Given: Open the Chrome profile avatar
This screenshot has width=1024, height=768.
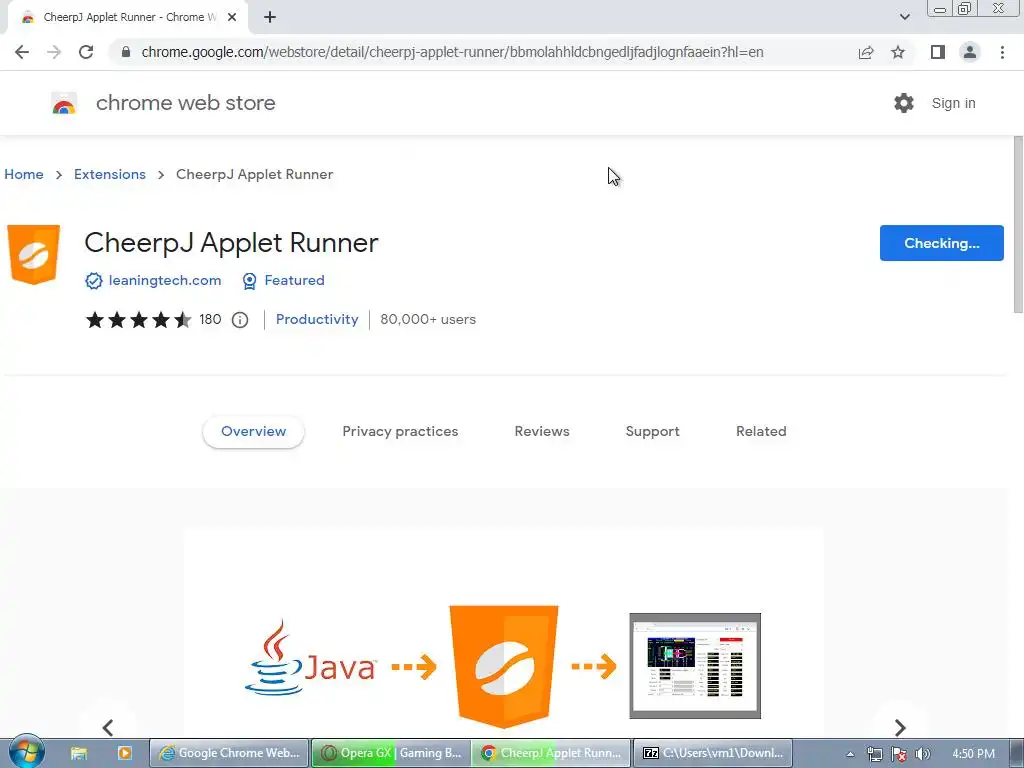Looking at the screenshot, I should pos(970,52).
